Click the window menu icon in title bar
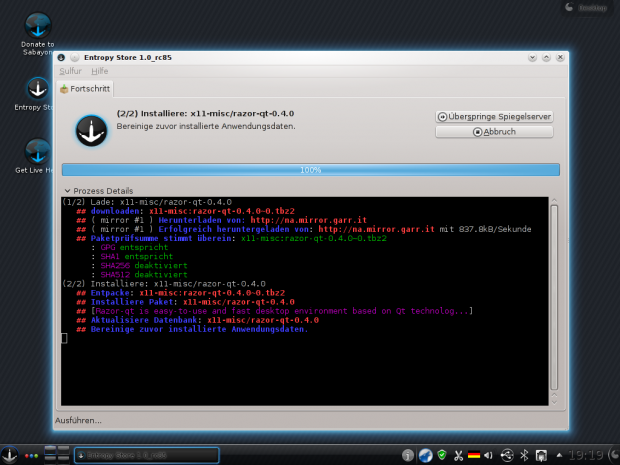The image size is (620, 465). tap(61, 58)
